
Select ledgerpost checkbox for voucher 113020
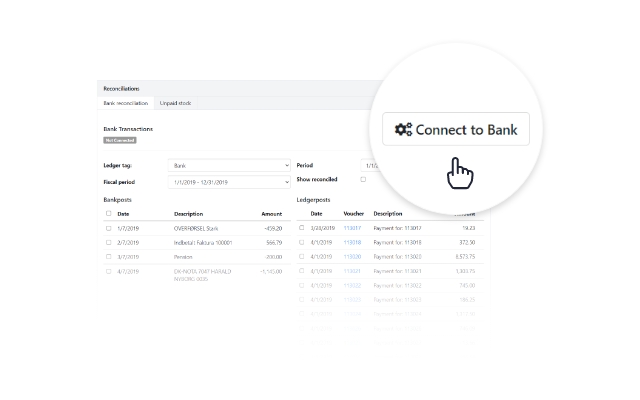point(302,256)
